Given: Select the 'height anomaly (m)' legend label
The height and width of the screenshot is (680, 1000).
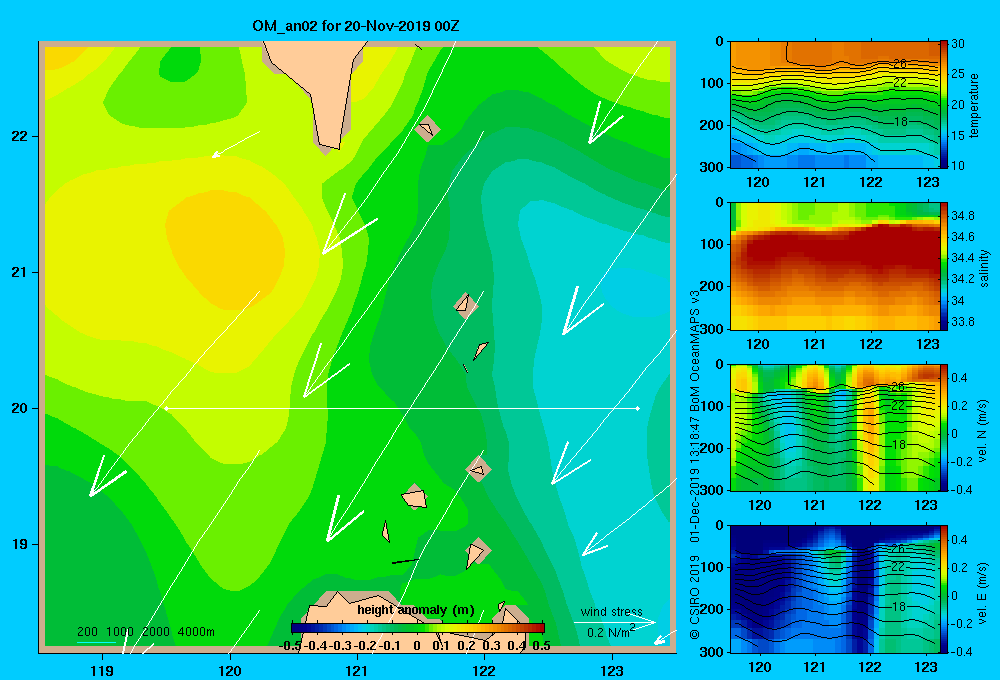Looking at the screenshot, I should (x=416, y=610).
